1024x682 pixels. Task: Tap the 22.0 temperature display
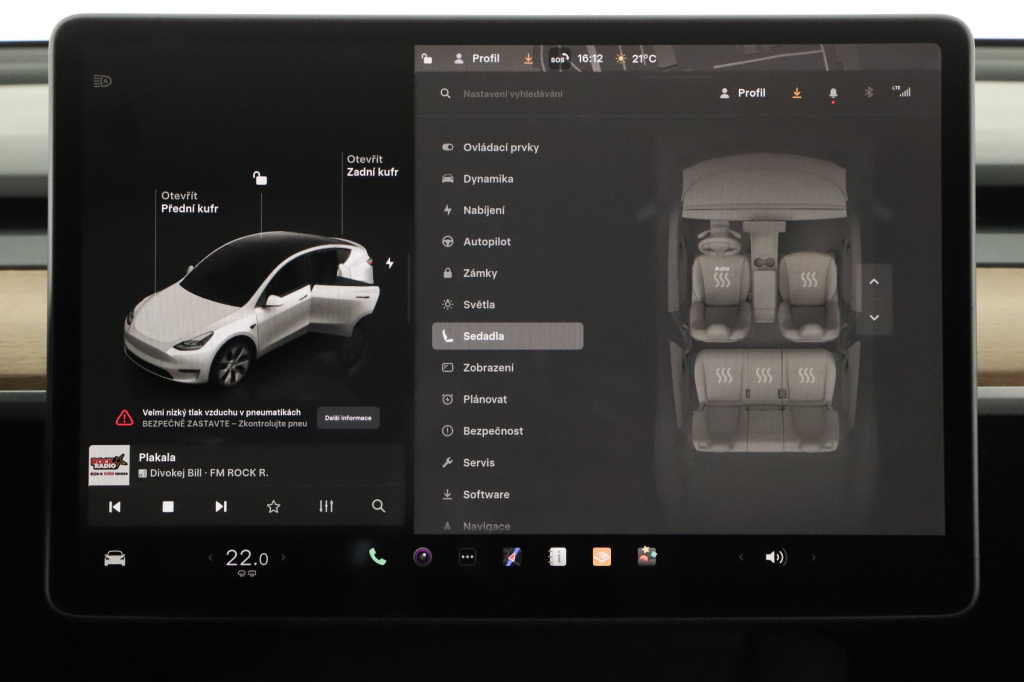click(x=247, y=559)
